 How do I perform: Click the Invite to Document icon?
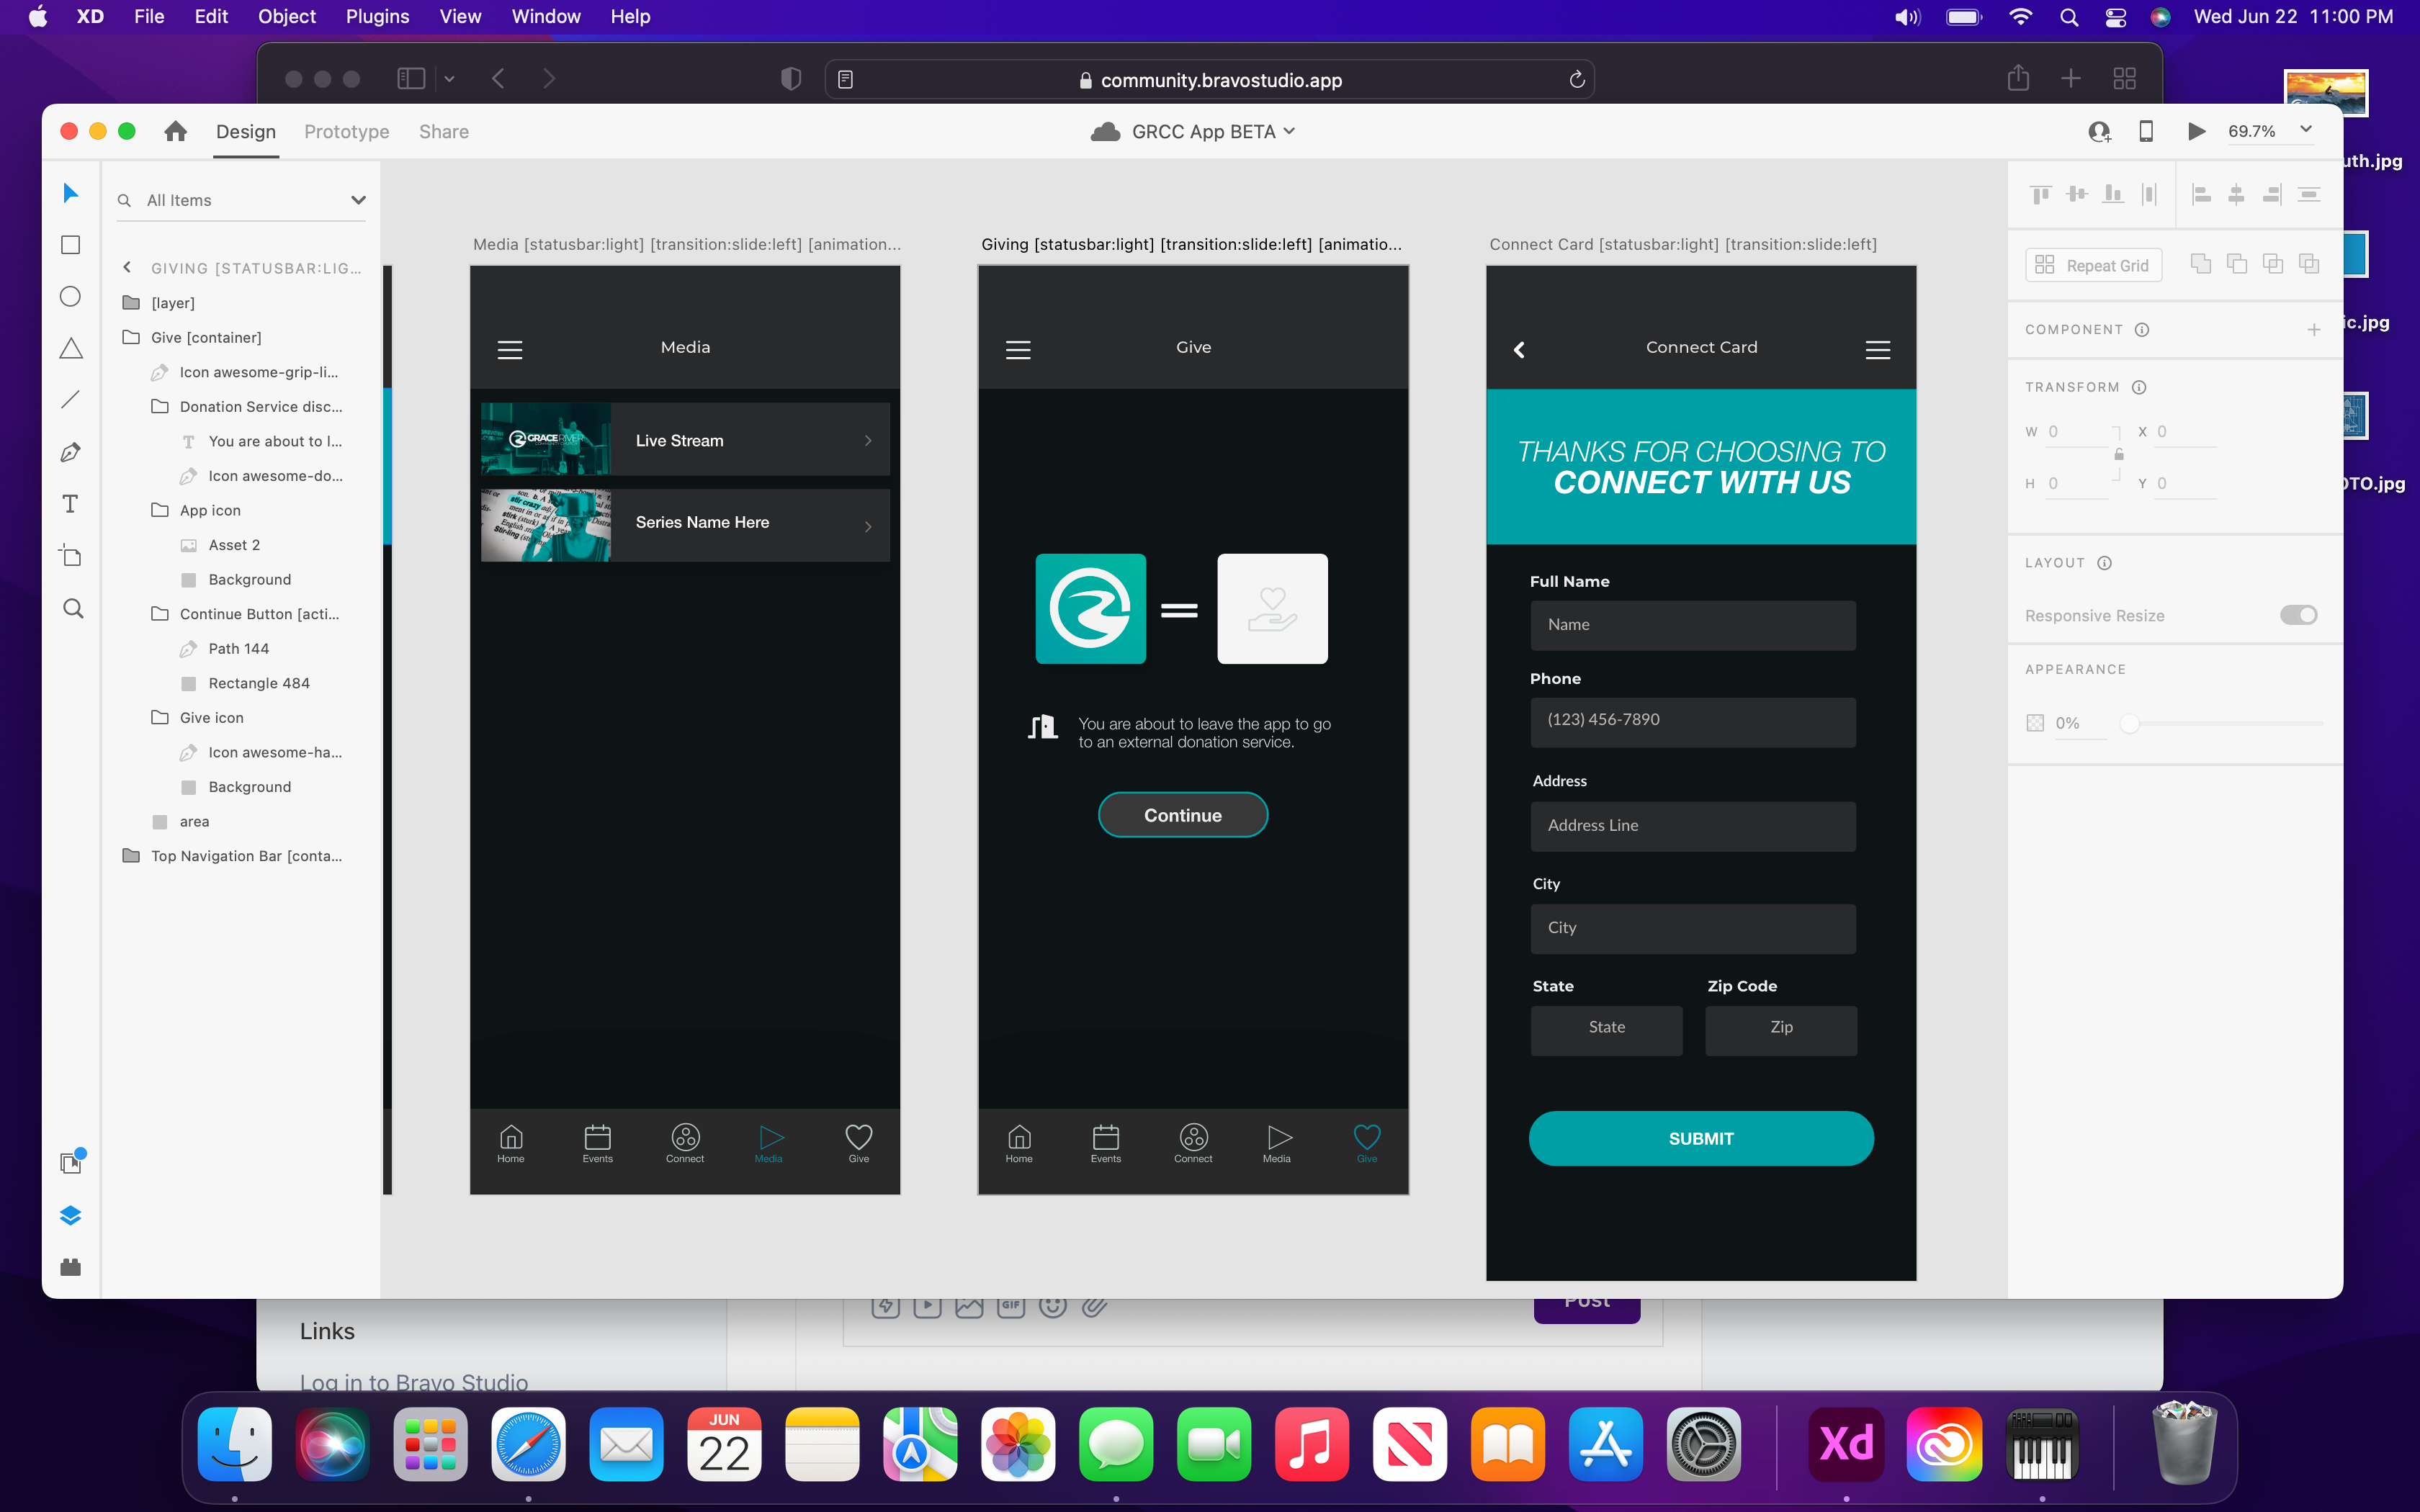(x=2099, y=131)
